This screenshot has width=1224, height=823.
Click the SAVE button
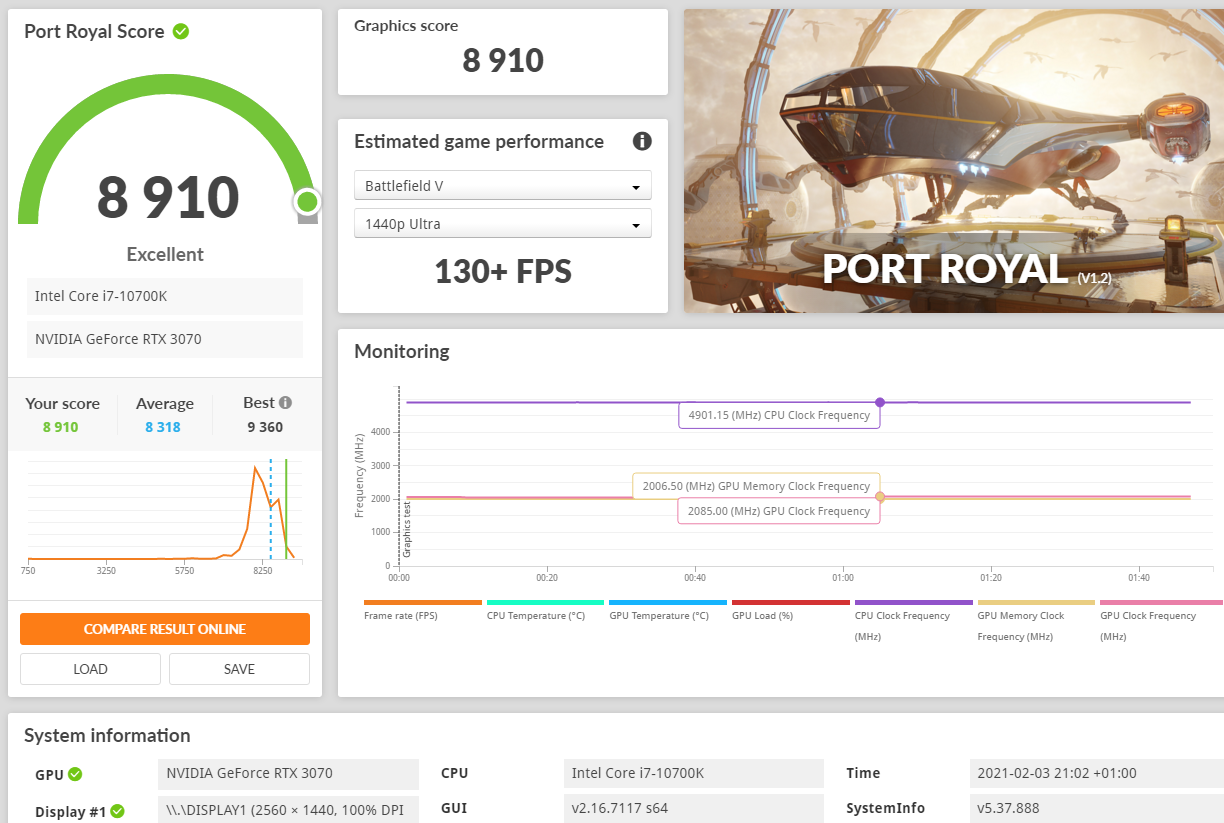coord(239,669)
